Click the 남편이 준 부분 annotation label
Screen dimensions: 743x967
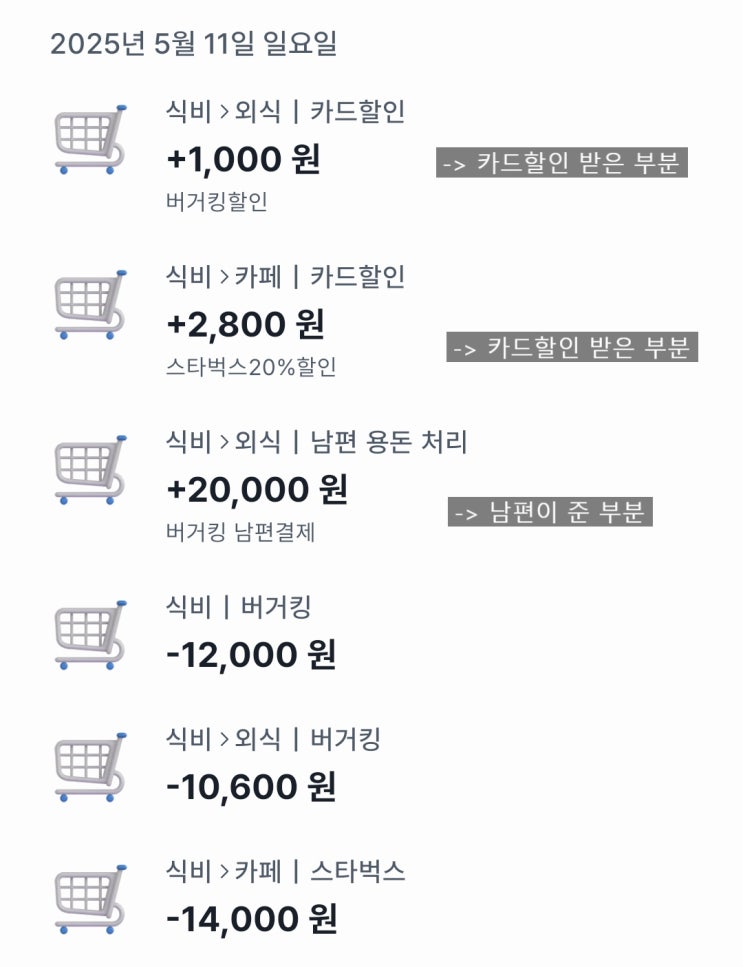[550, 513]
